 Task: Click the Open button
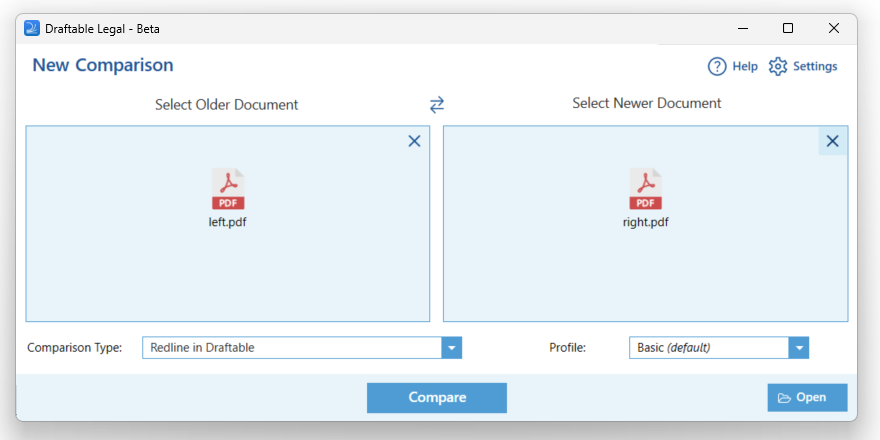click(808, 398)
